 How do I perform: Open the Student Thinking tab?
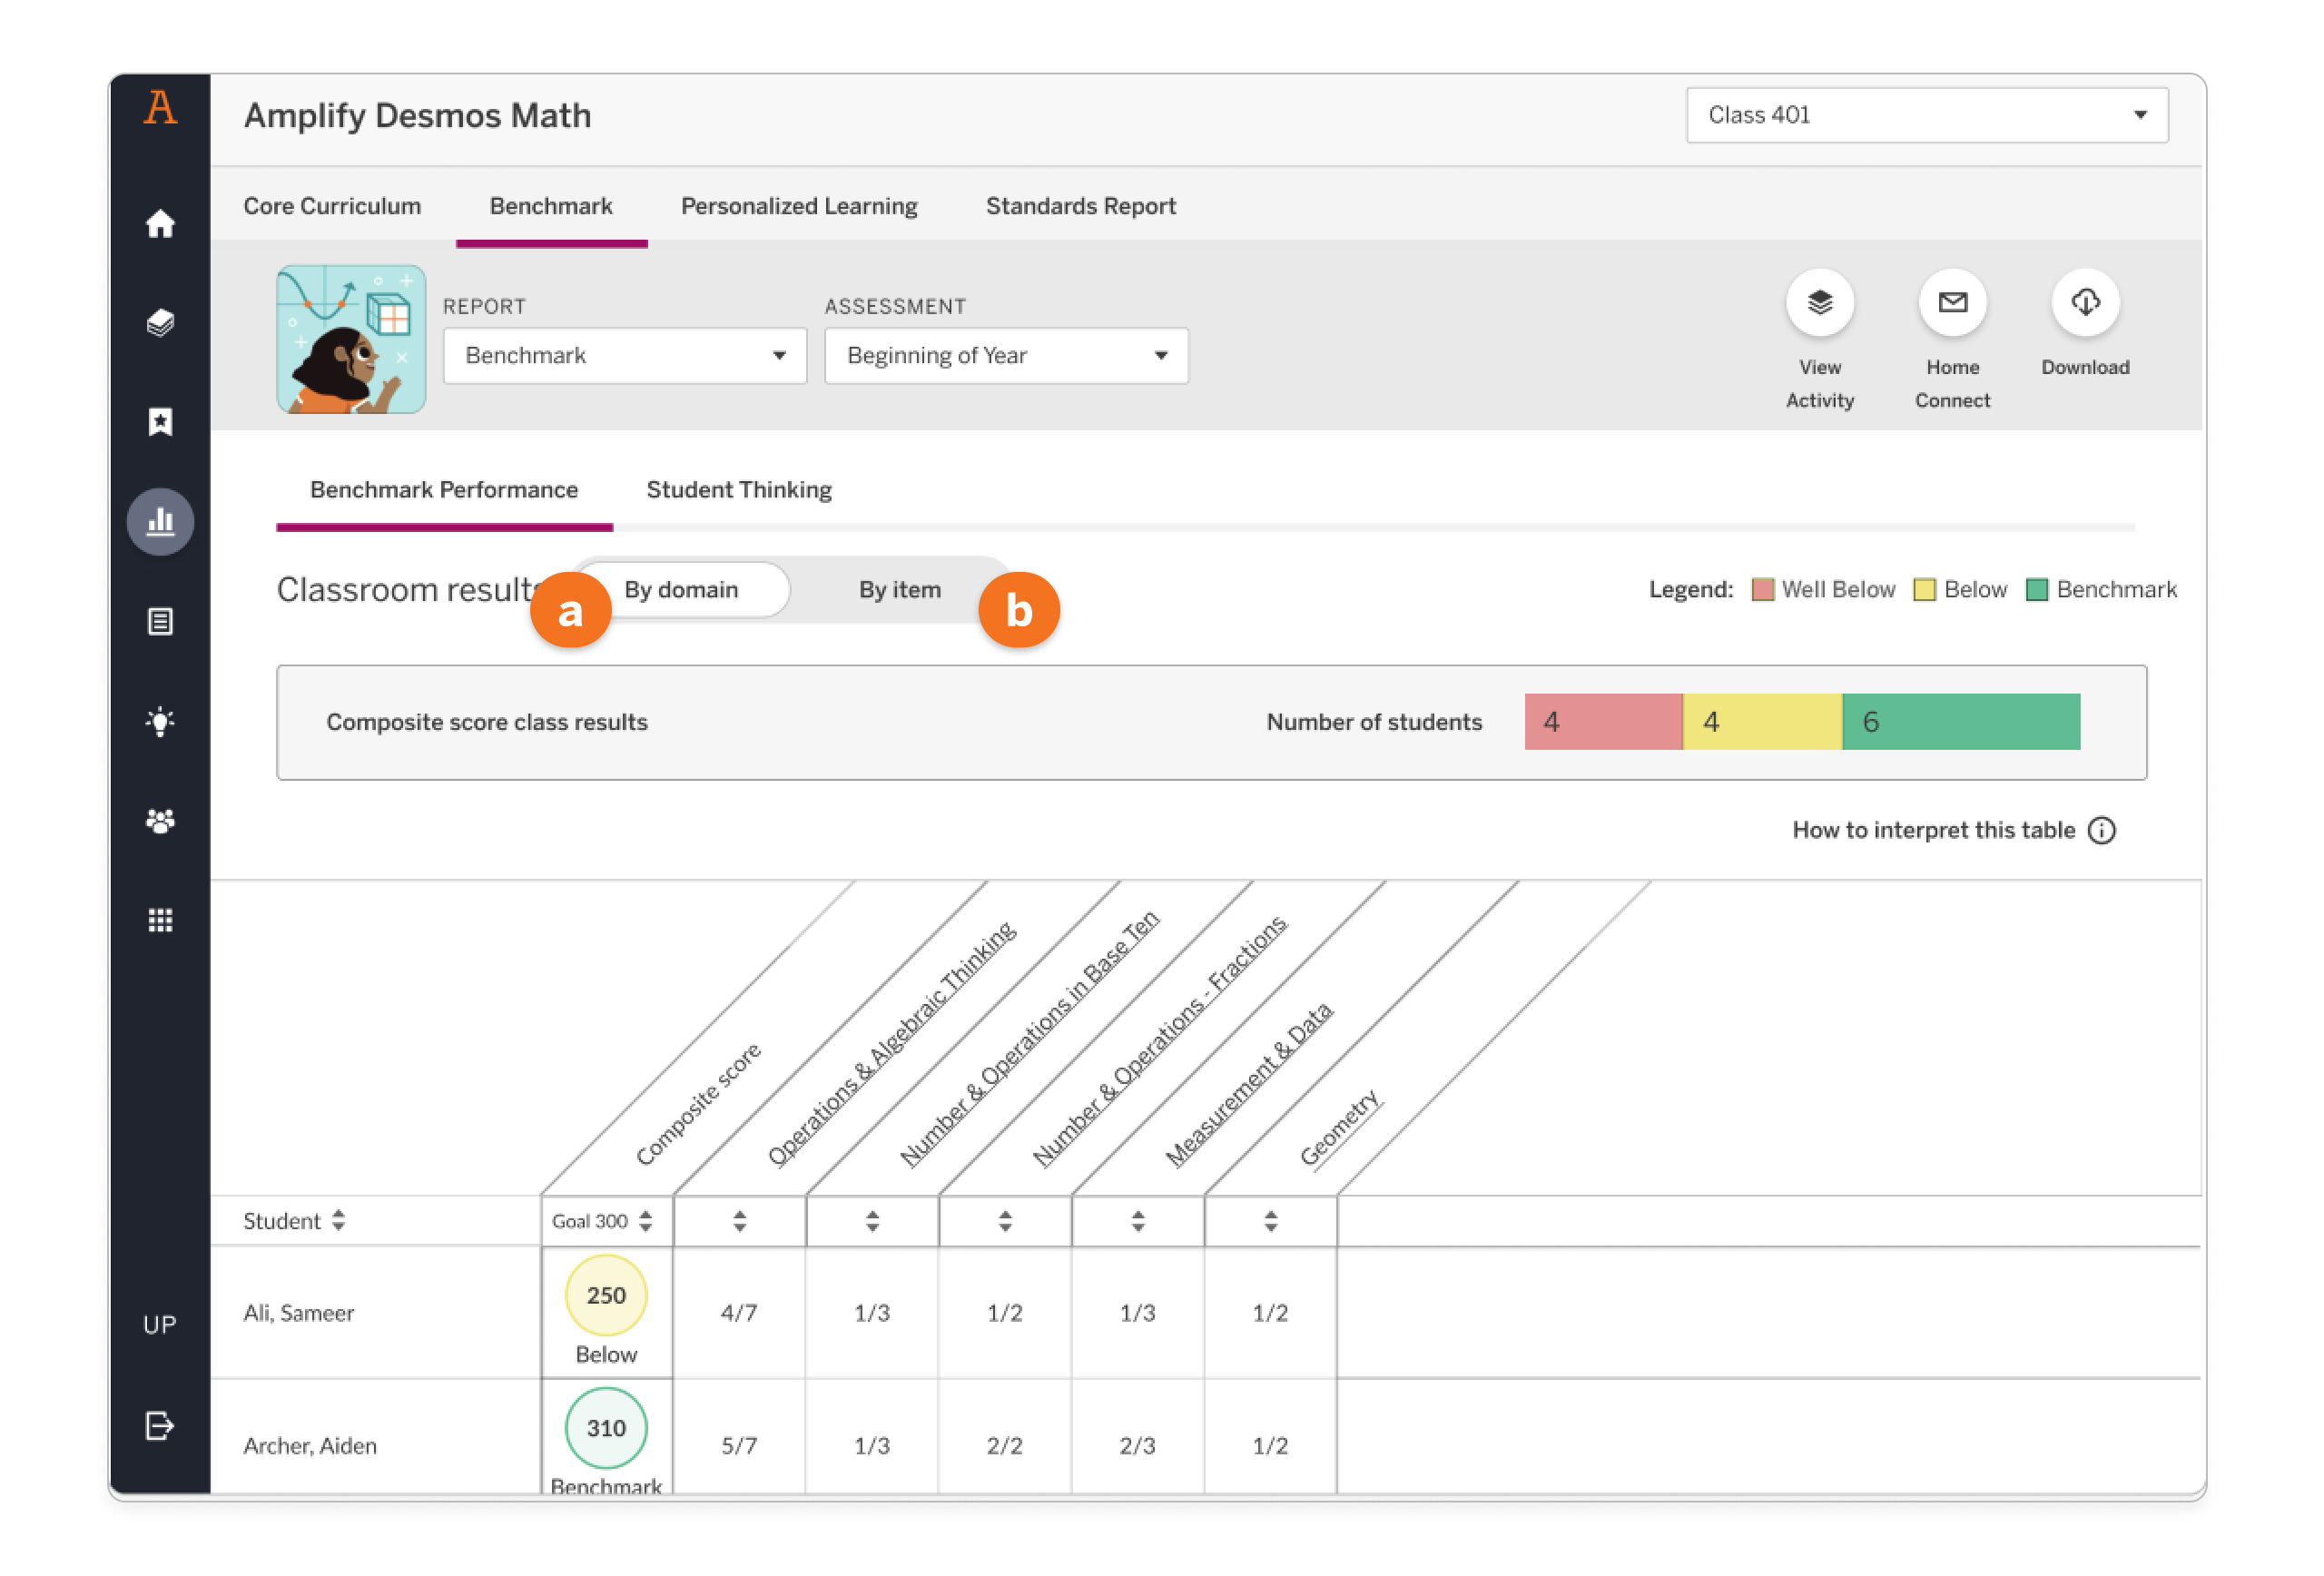click(738, 490)
